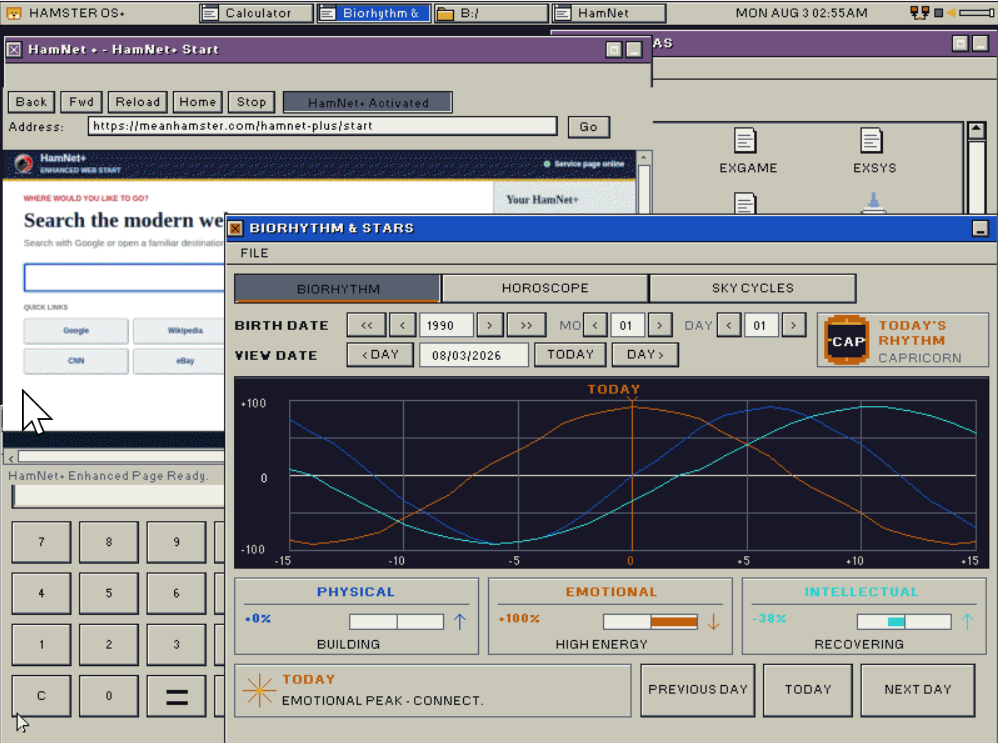Click the Emotional level bar
Image resolution: width=998 pixels, height=743 pixels.
pos(650,621)
